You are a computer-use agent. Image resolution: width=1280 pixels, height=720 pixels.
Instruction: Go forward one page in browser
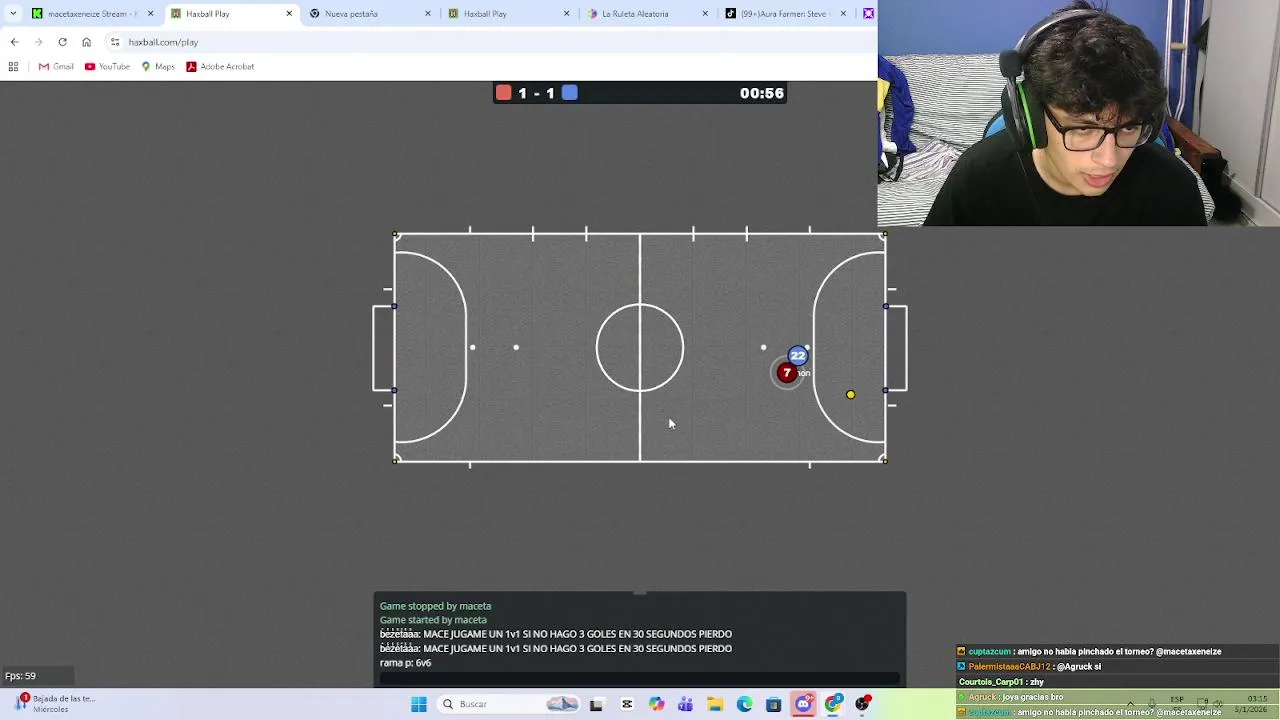[x=38, y=42]
